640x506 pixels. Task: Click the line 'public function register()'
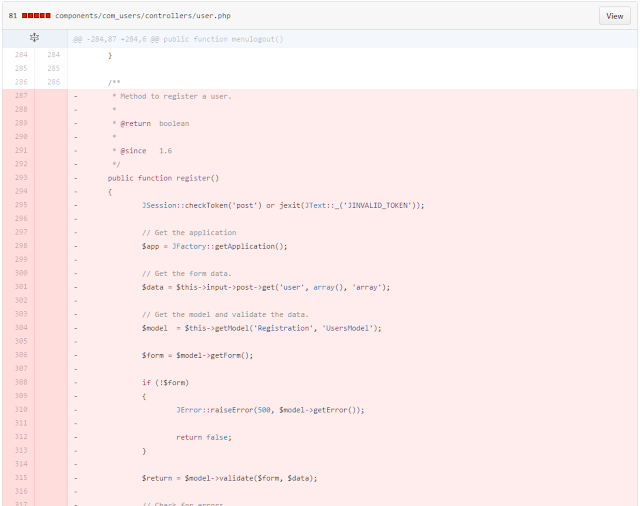coord(163,178)
